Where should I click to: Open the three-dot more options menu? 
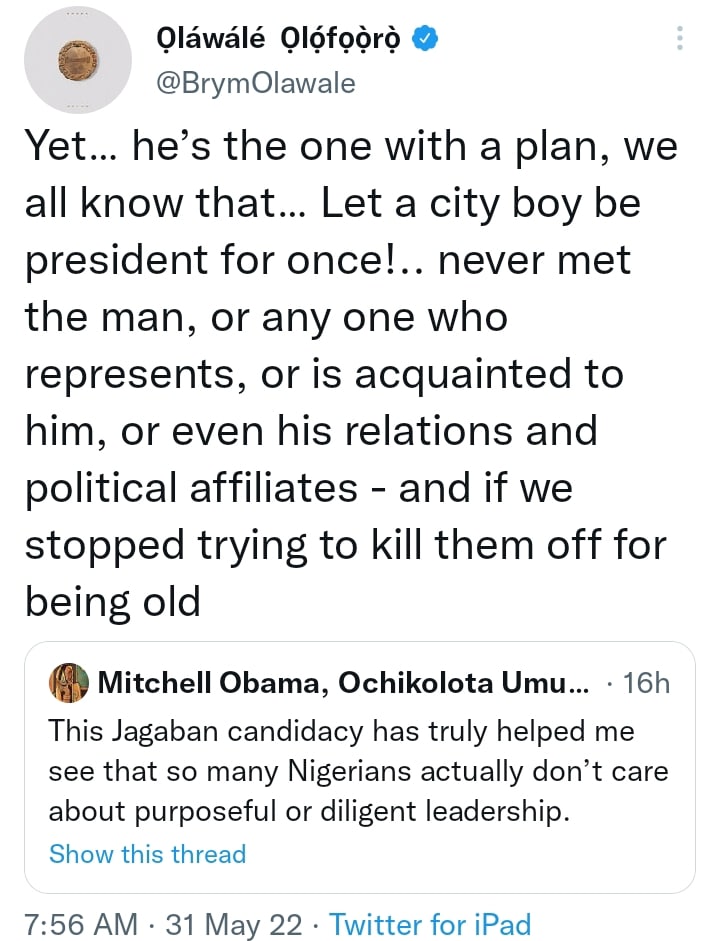[x=679, y=38]
